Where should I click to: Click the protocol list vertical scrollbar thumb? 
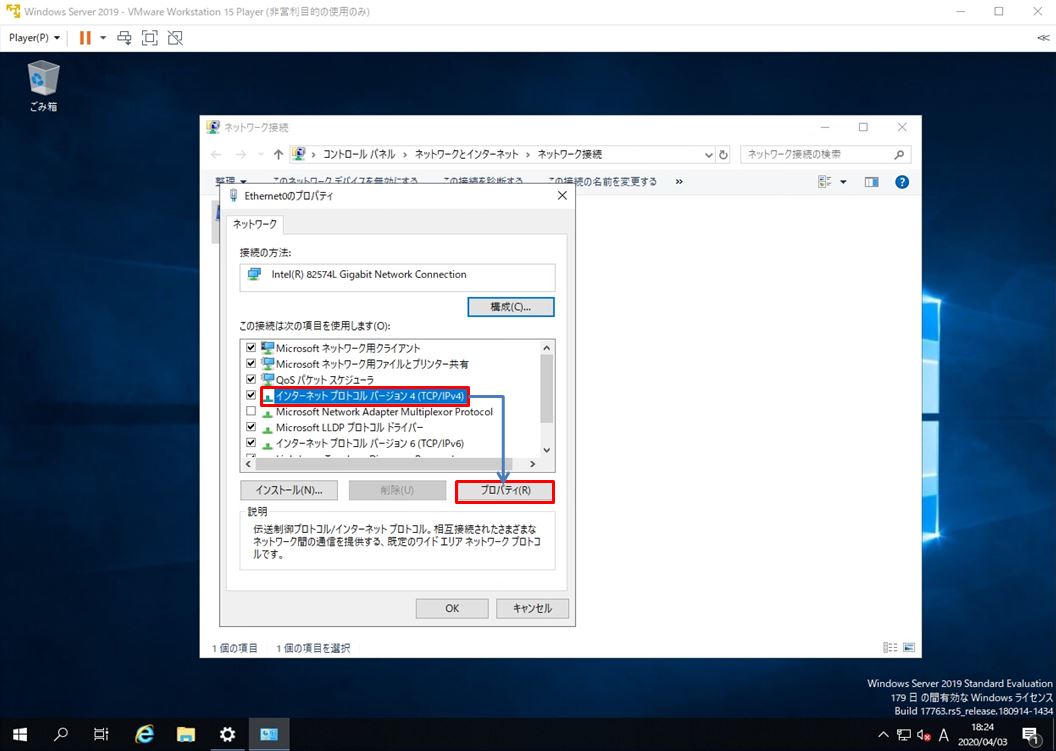(546, 389)
